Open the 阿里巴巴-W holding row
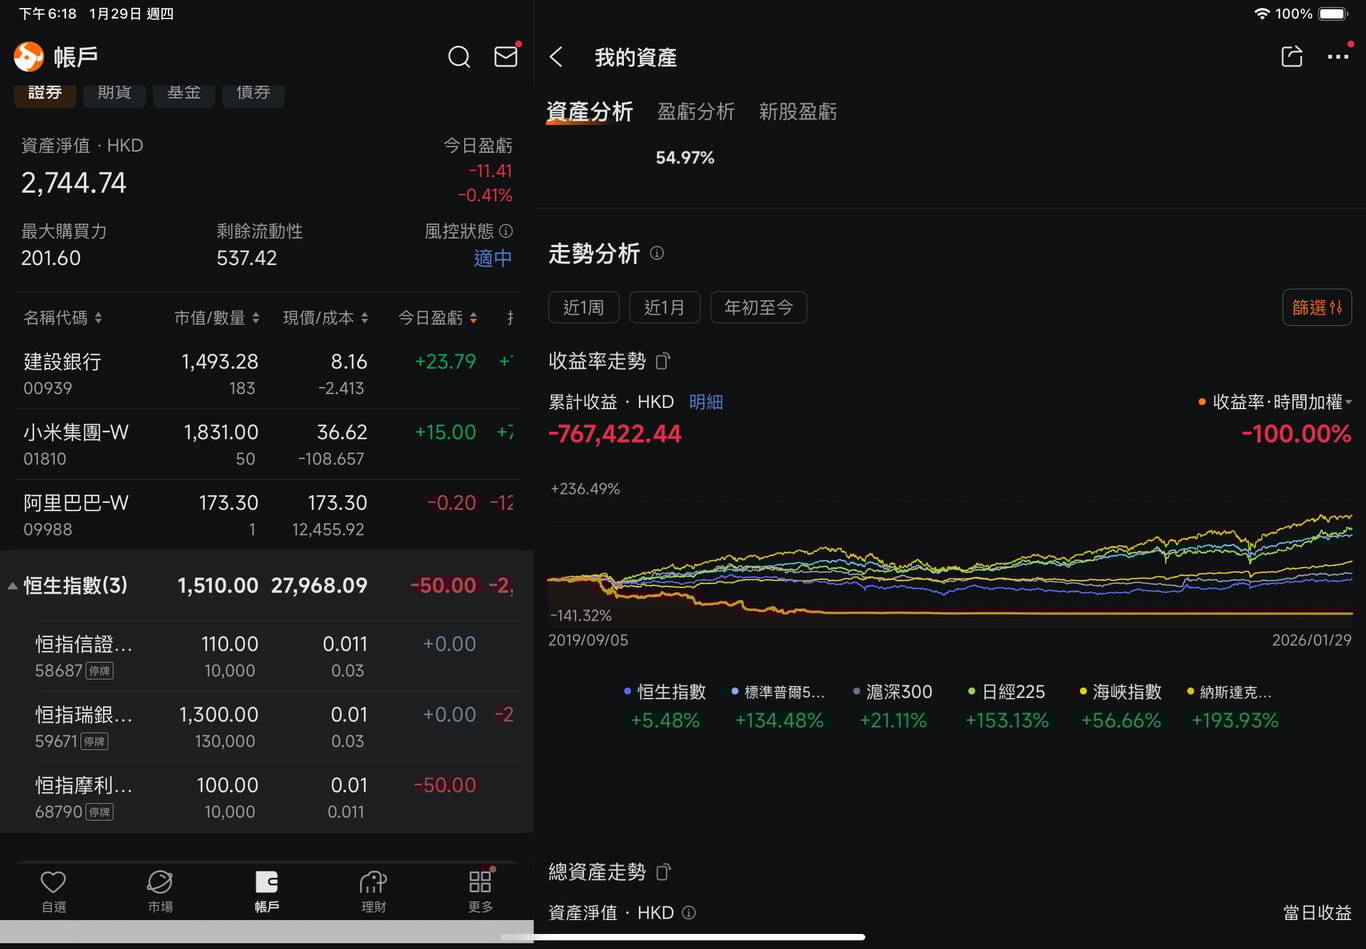Viewport: 1366px width, 949px height. pyautogui.click(x=267, y=515)
